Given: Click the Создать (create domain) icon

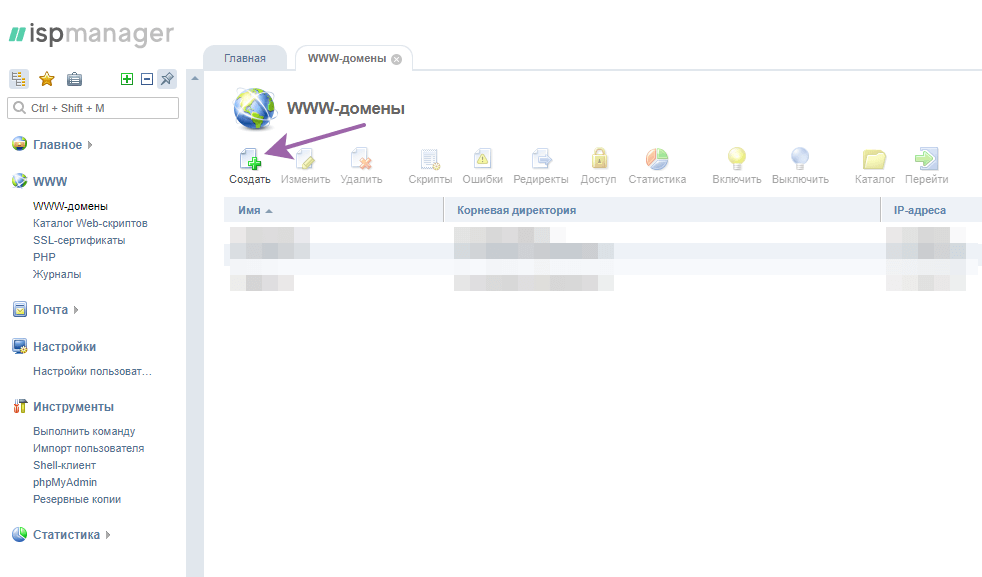Looking at the screenshot, I should [249, 160].
